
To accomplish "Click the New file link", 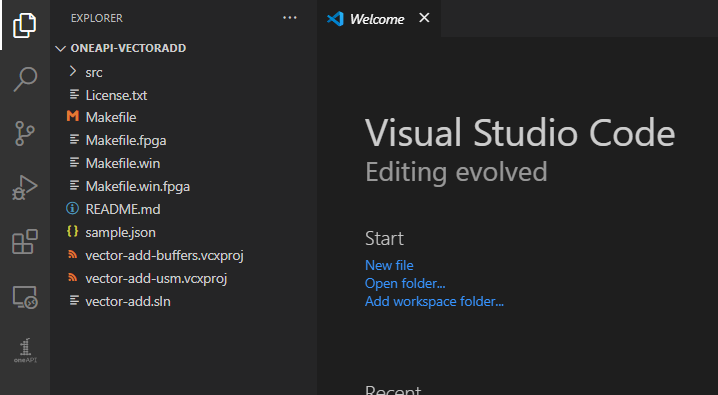I will coord(389,265).
